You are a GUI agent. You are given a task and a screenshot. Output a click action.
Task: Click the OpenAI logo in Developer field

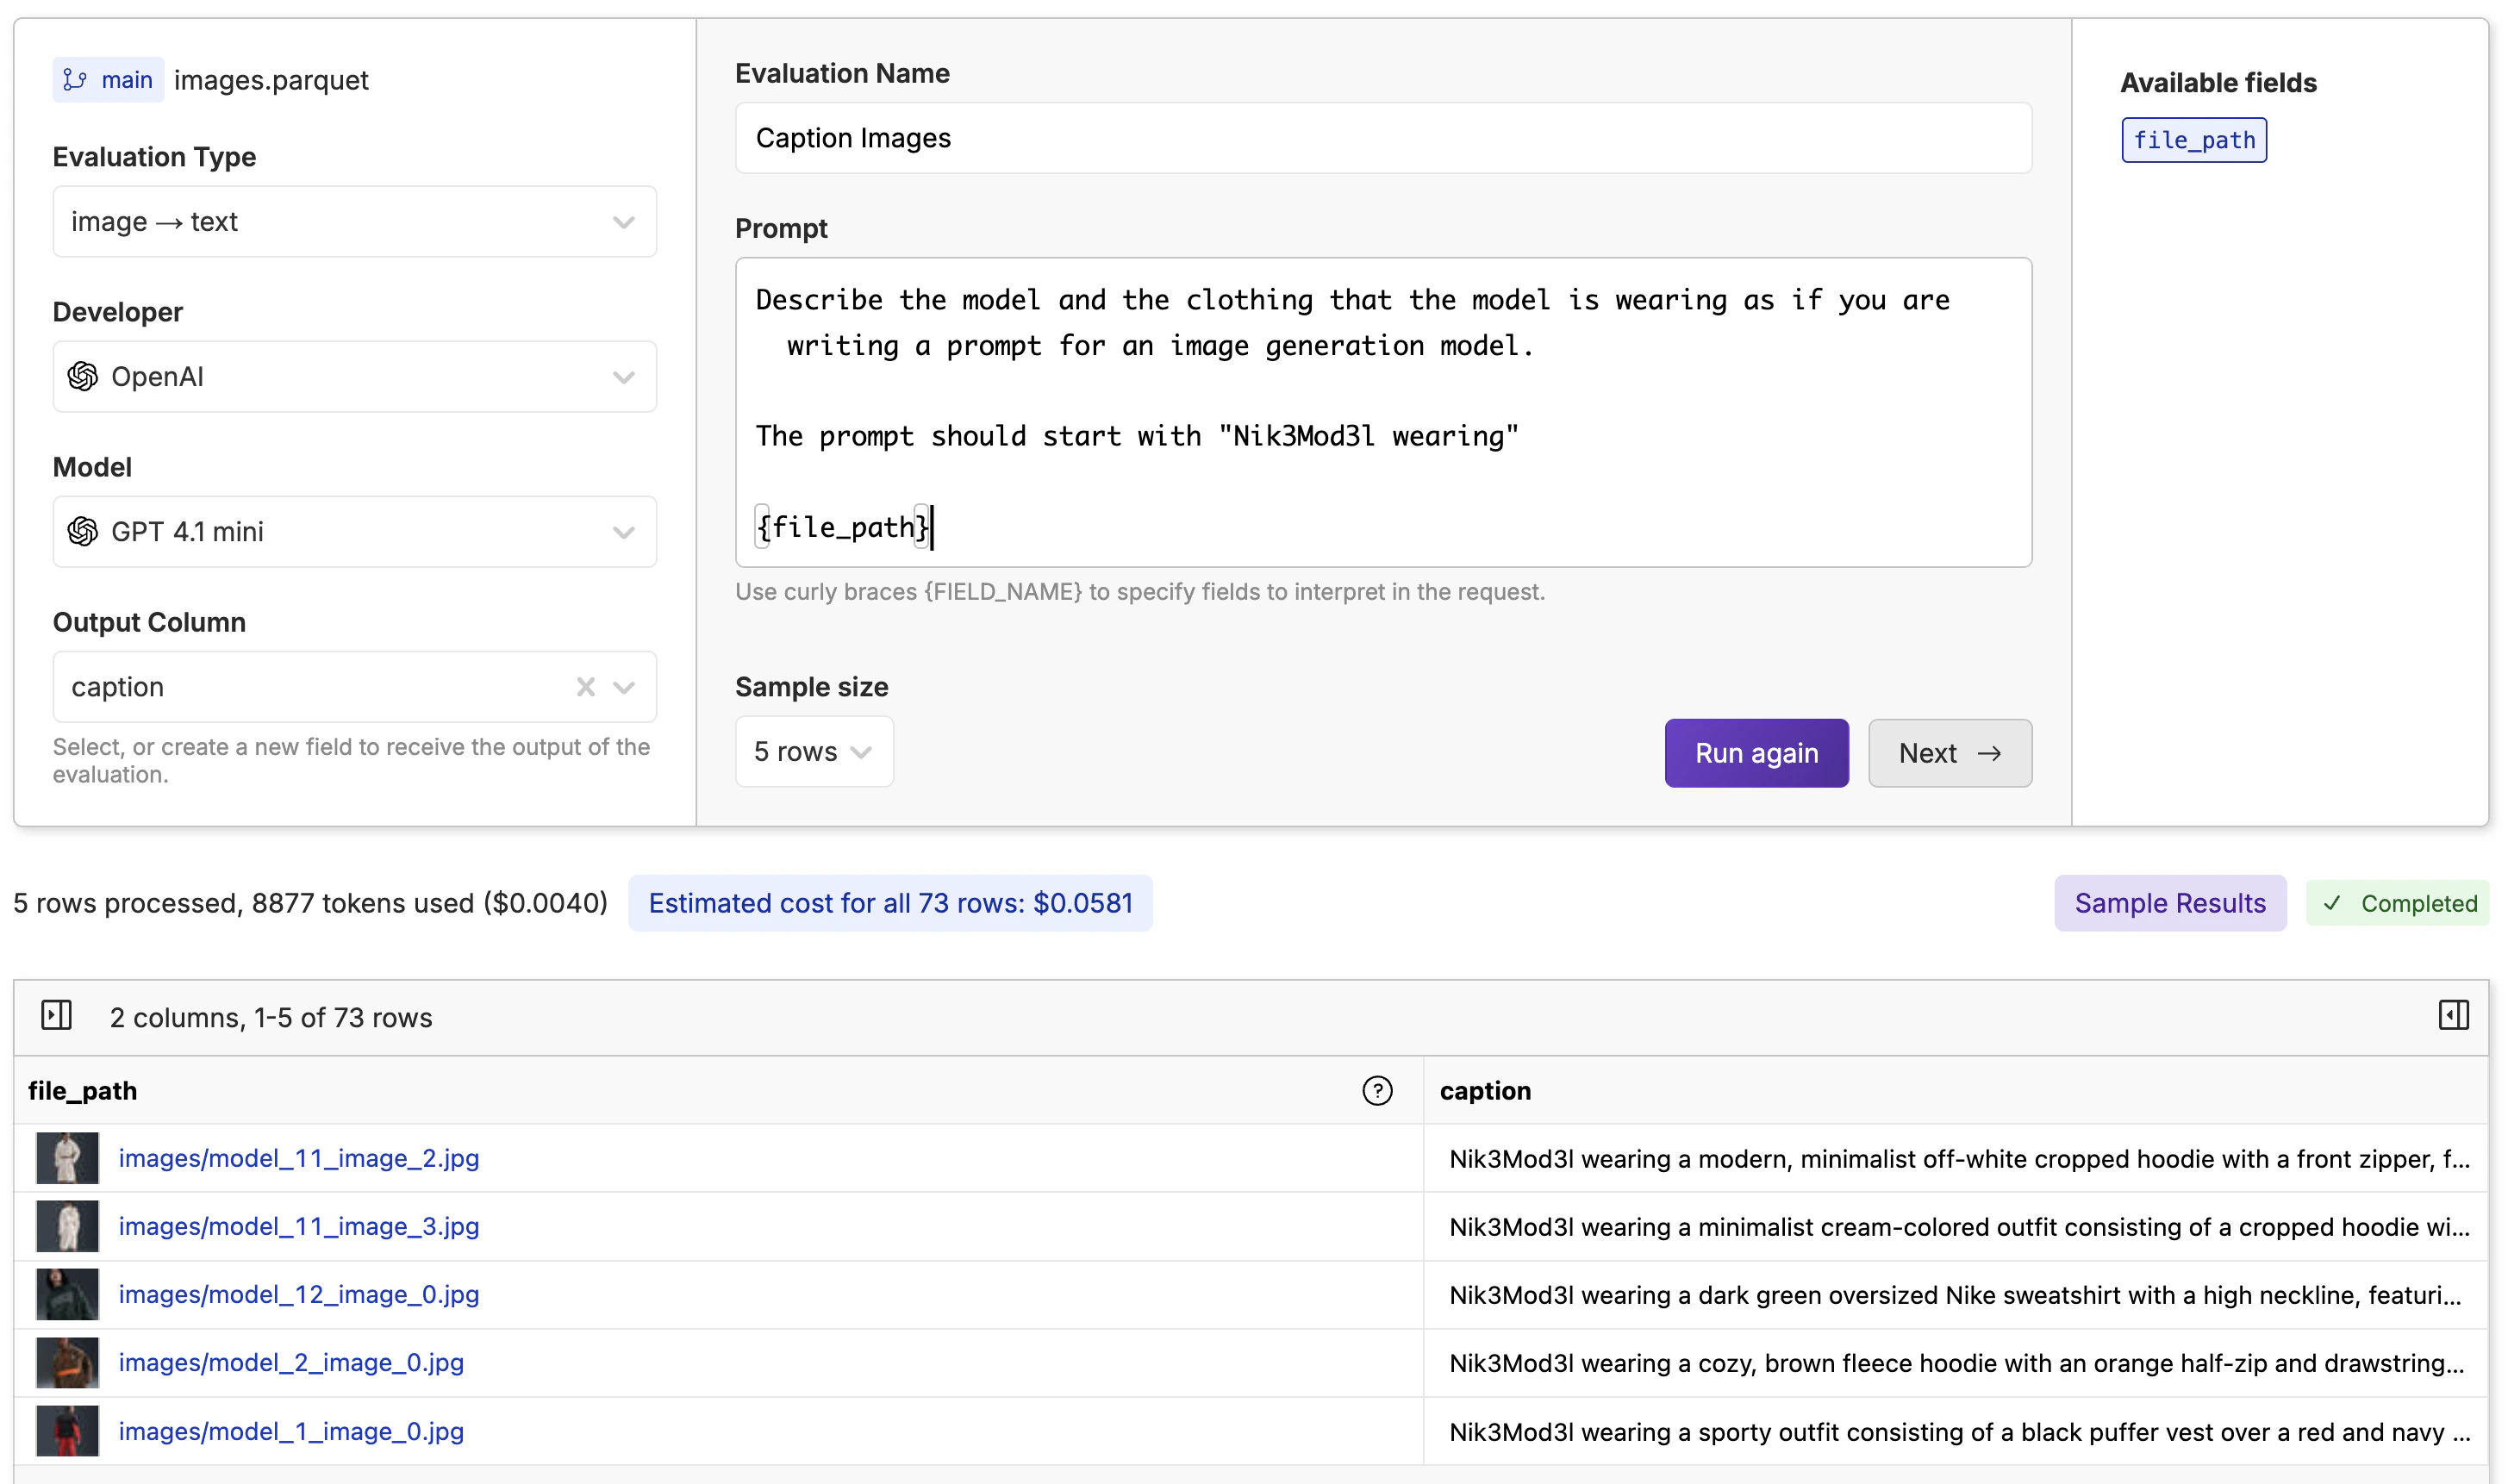(x=83, y=377)
